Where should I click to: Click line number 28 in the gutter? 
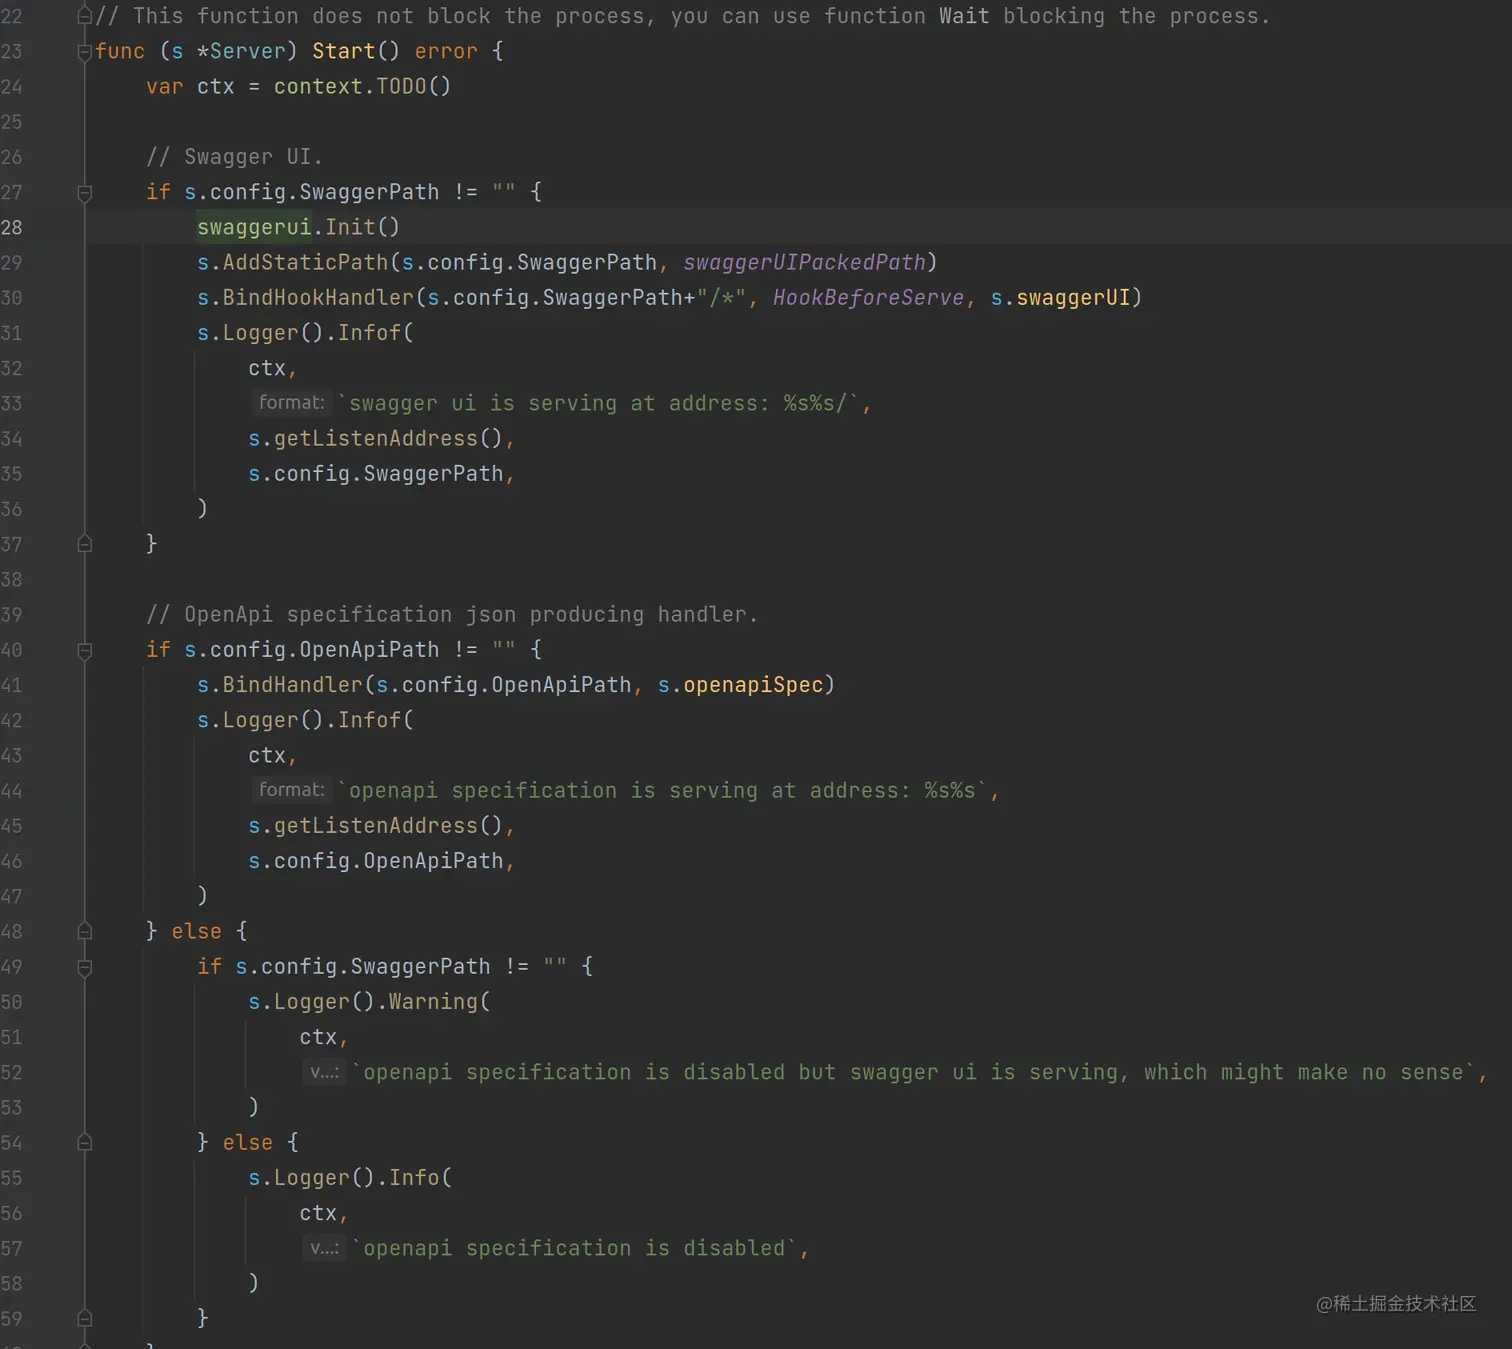12,227
